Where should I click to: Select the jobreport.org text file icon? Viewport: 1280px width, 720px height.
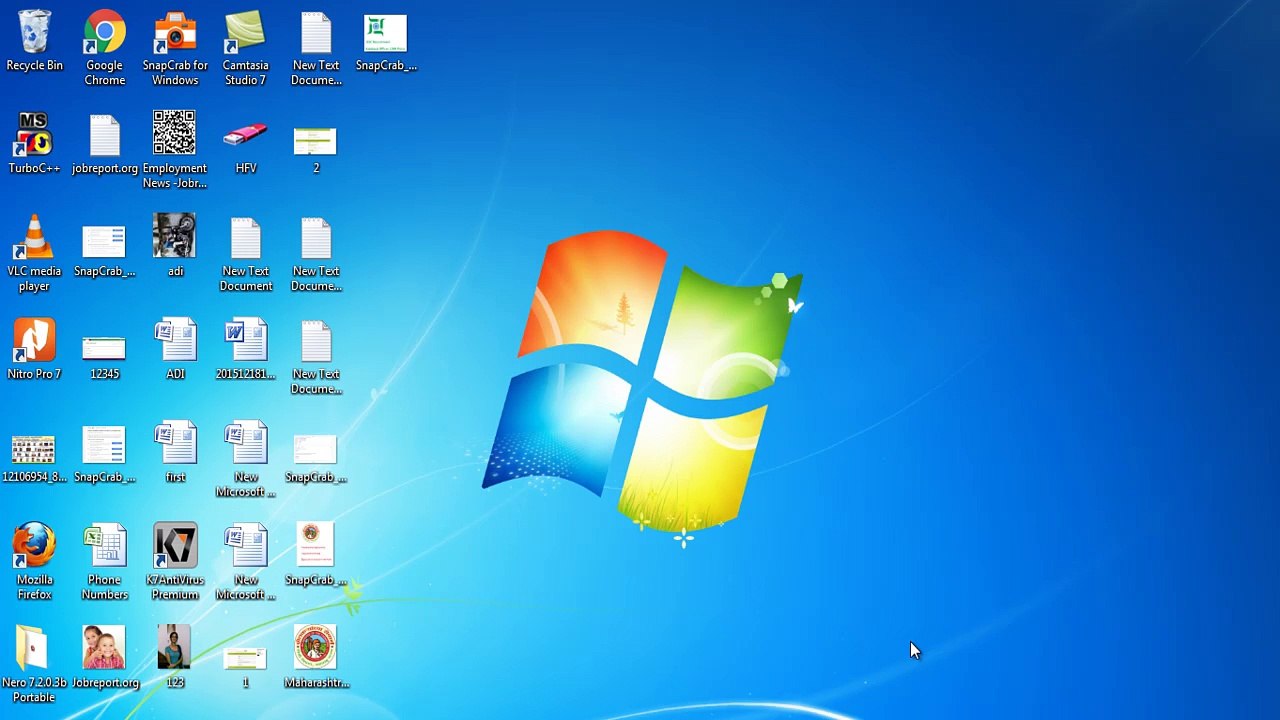point(105,136)
